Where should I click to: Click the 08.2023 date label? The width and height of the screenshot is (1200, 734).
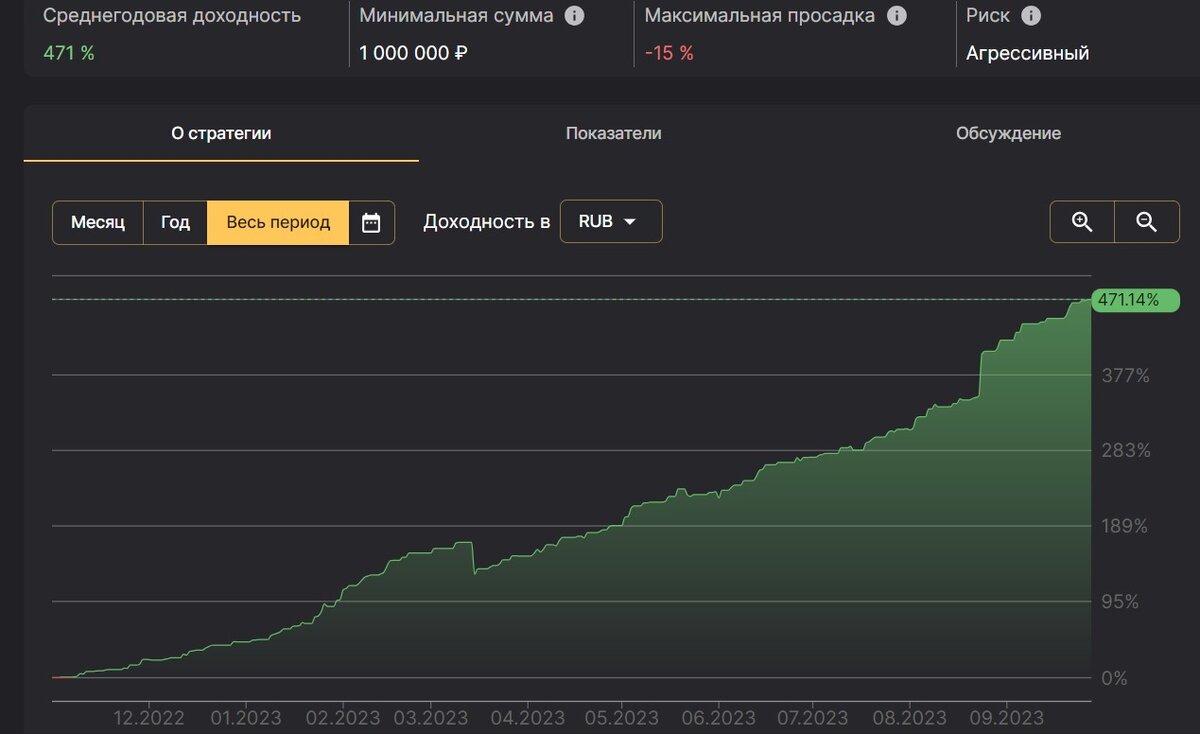909,718
